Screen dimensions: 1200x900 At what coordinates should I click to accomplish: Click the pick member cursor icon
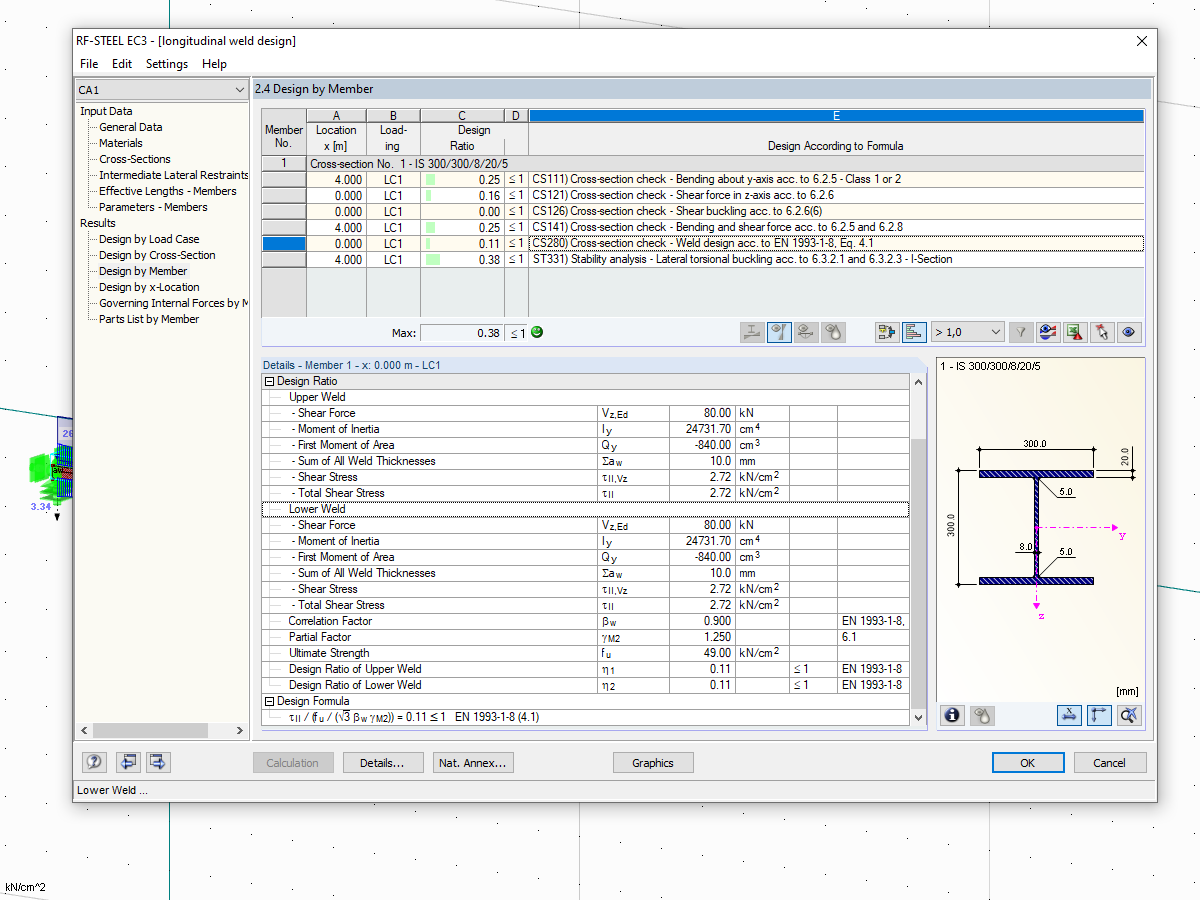click(x=1102, y=333)
